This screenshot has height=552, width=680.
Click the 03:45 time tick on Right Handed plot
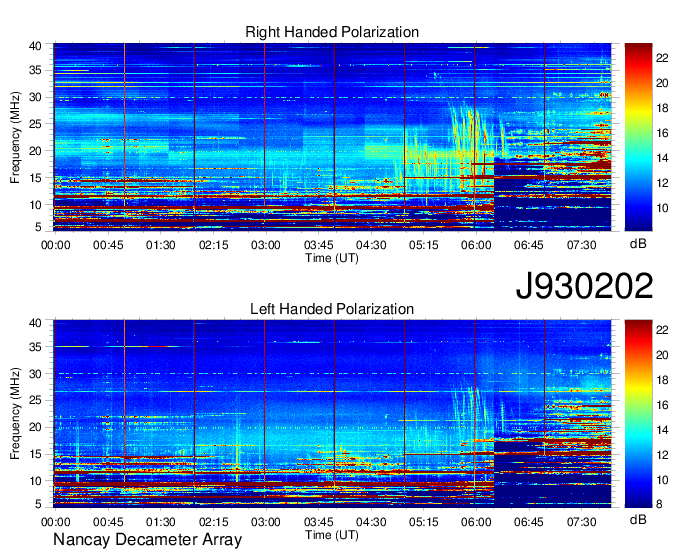(x=318, y=245)
